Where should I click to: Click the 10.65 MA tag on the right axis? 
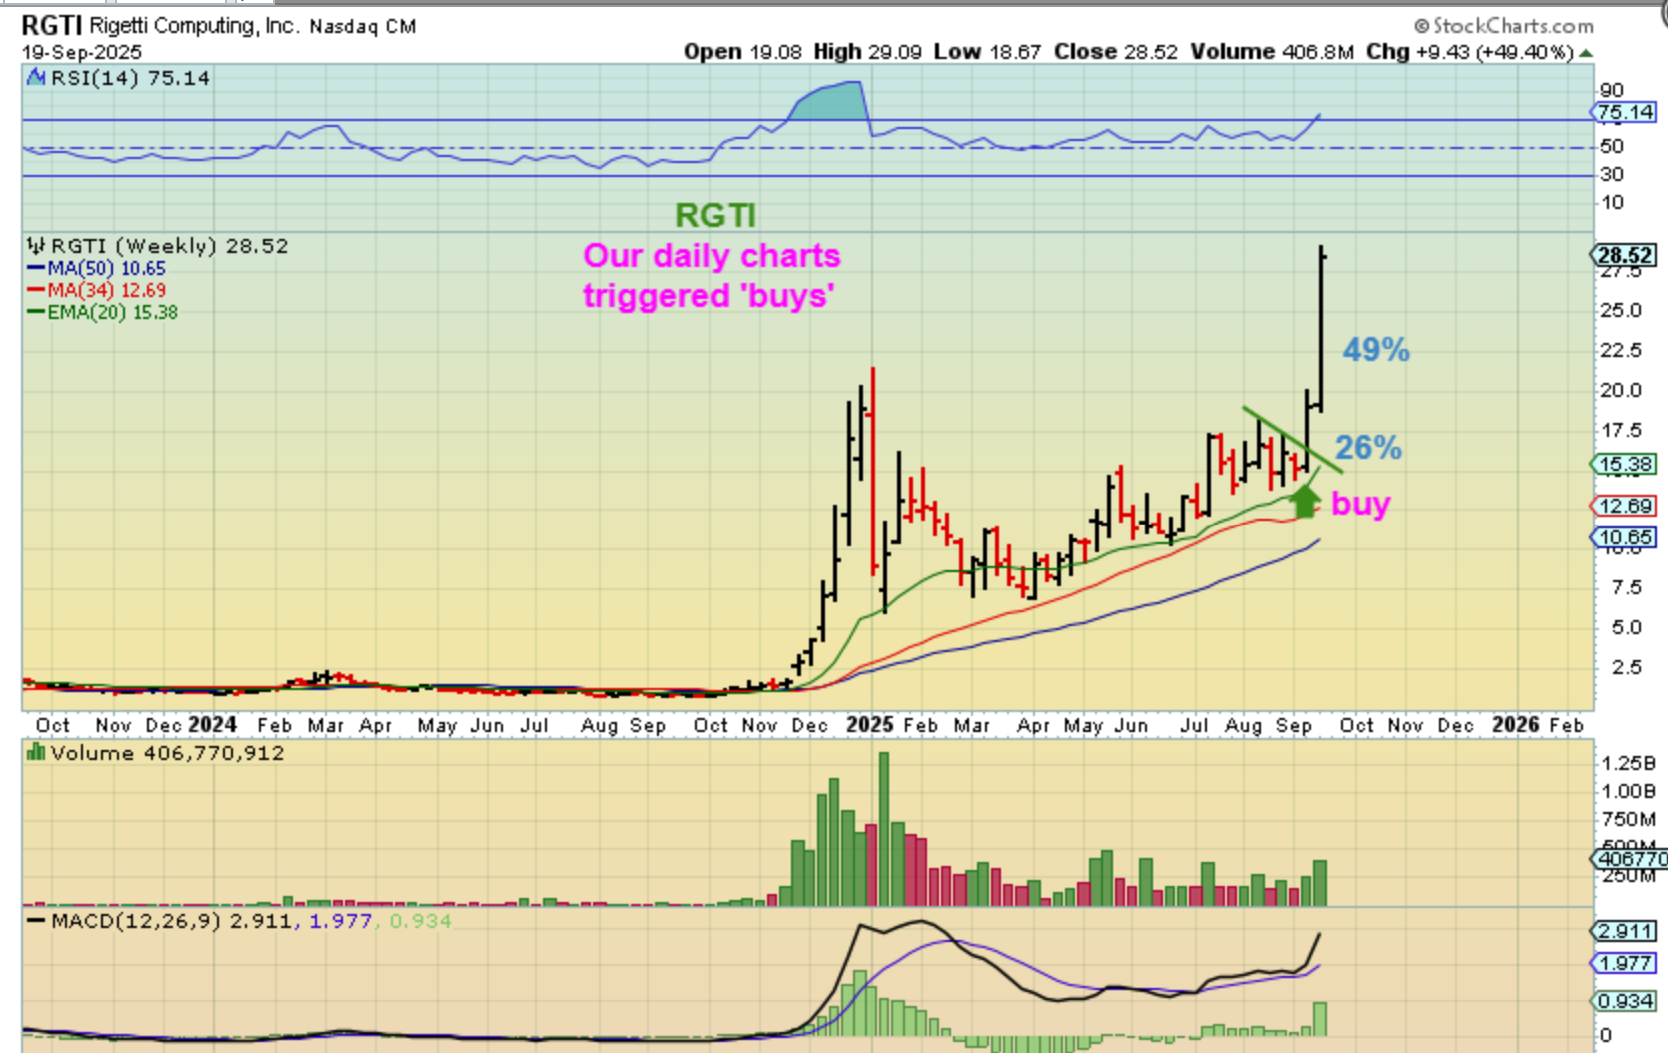(x=1624, y=537)
